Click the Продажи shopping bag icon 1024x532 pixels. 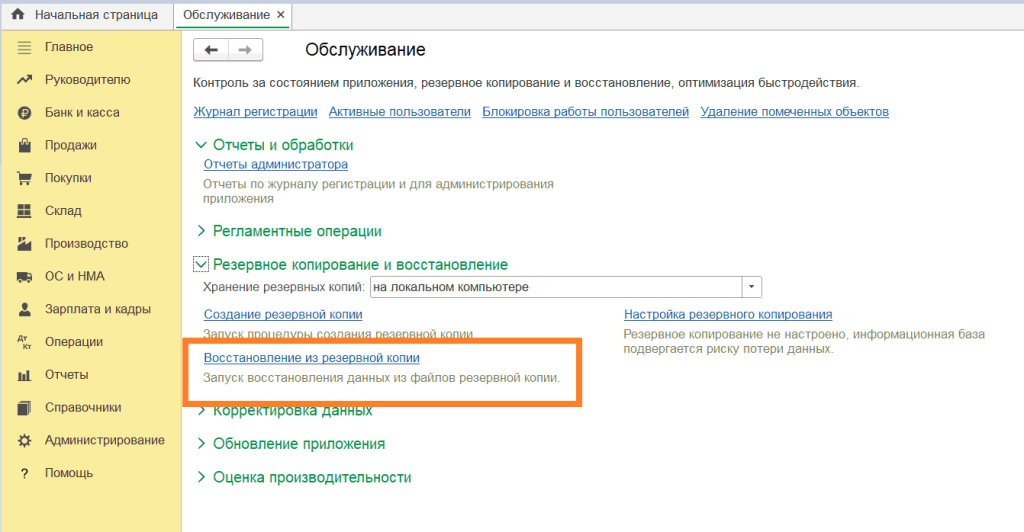tap(25, 146)
